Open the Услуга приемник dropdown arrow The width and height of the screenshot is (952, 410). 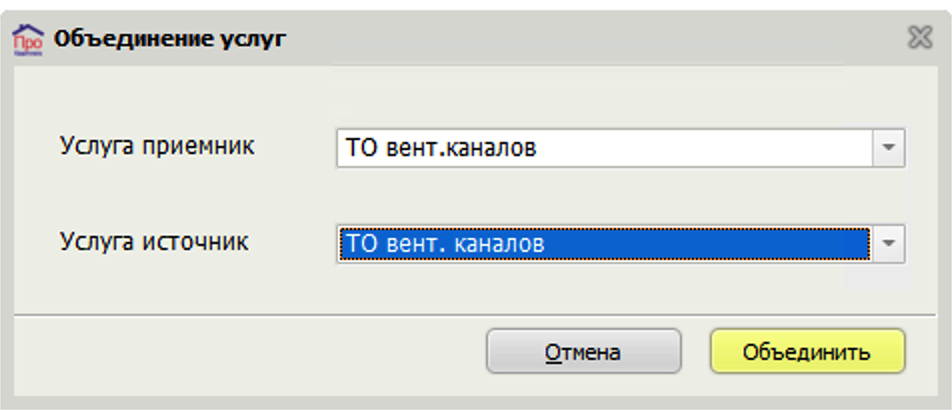[889, 148]
